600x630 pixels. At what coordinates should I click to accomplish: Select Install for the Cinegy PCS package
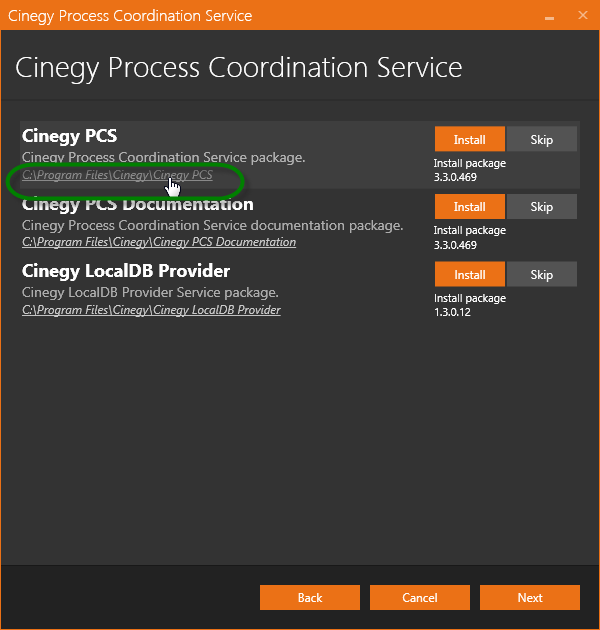click(470, 139)
